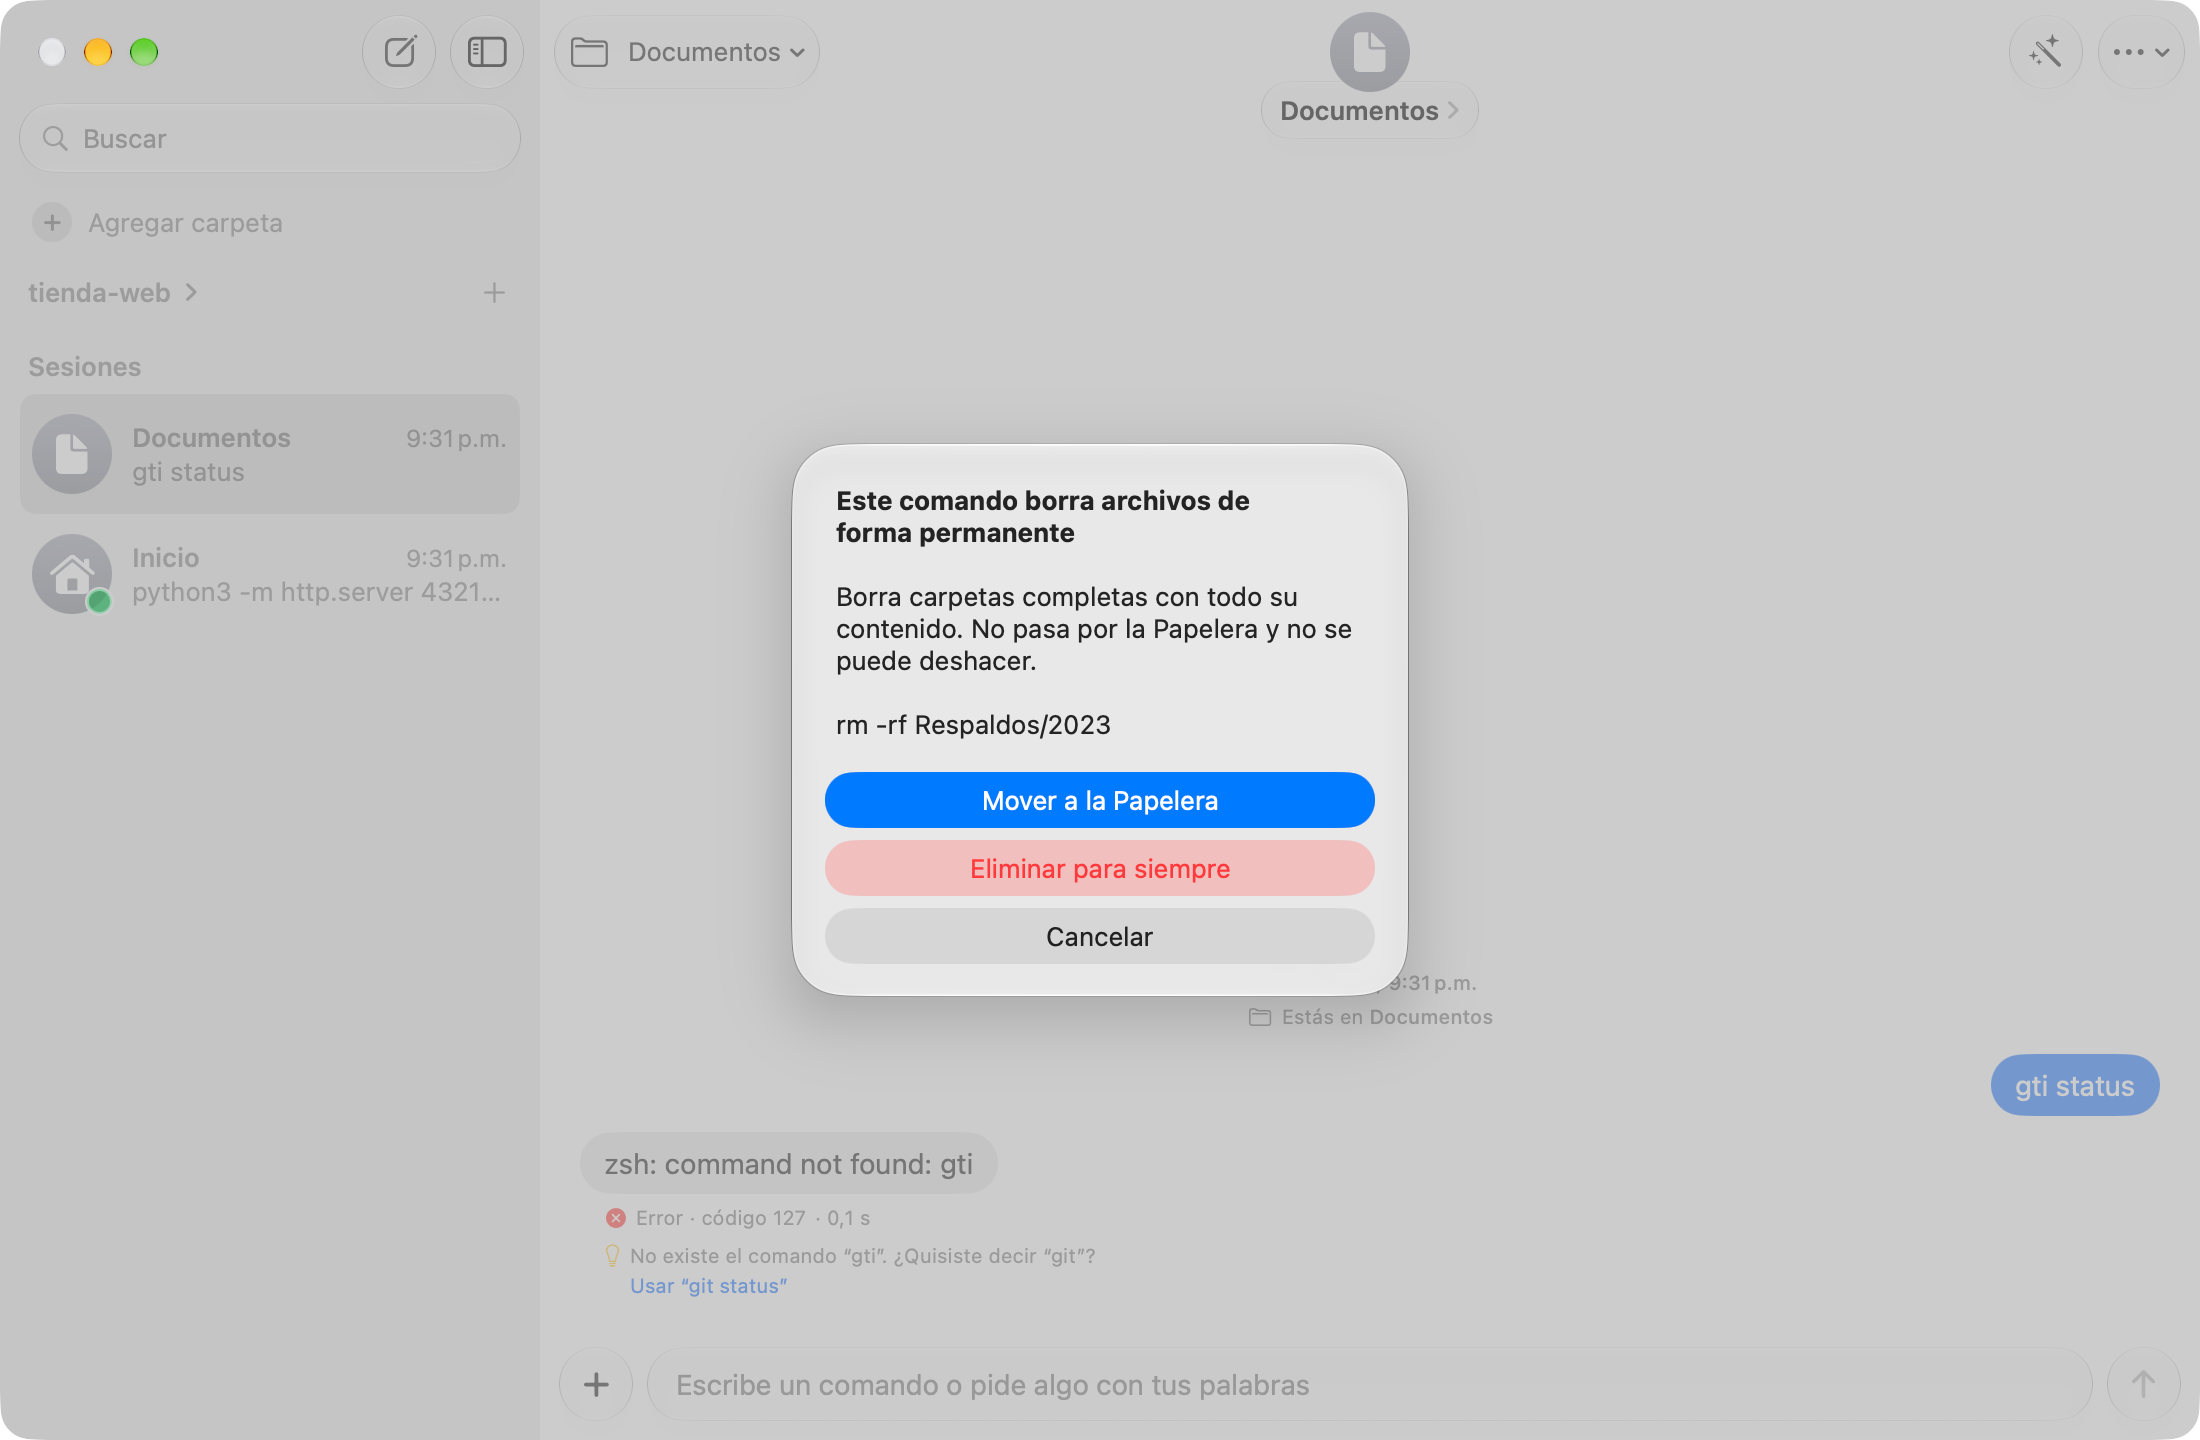Toggle the sidebar panel icon
Image resolution: width=2200 pixels, height=1440 pixels.
[487, 52]
